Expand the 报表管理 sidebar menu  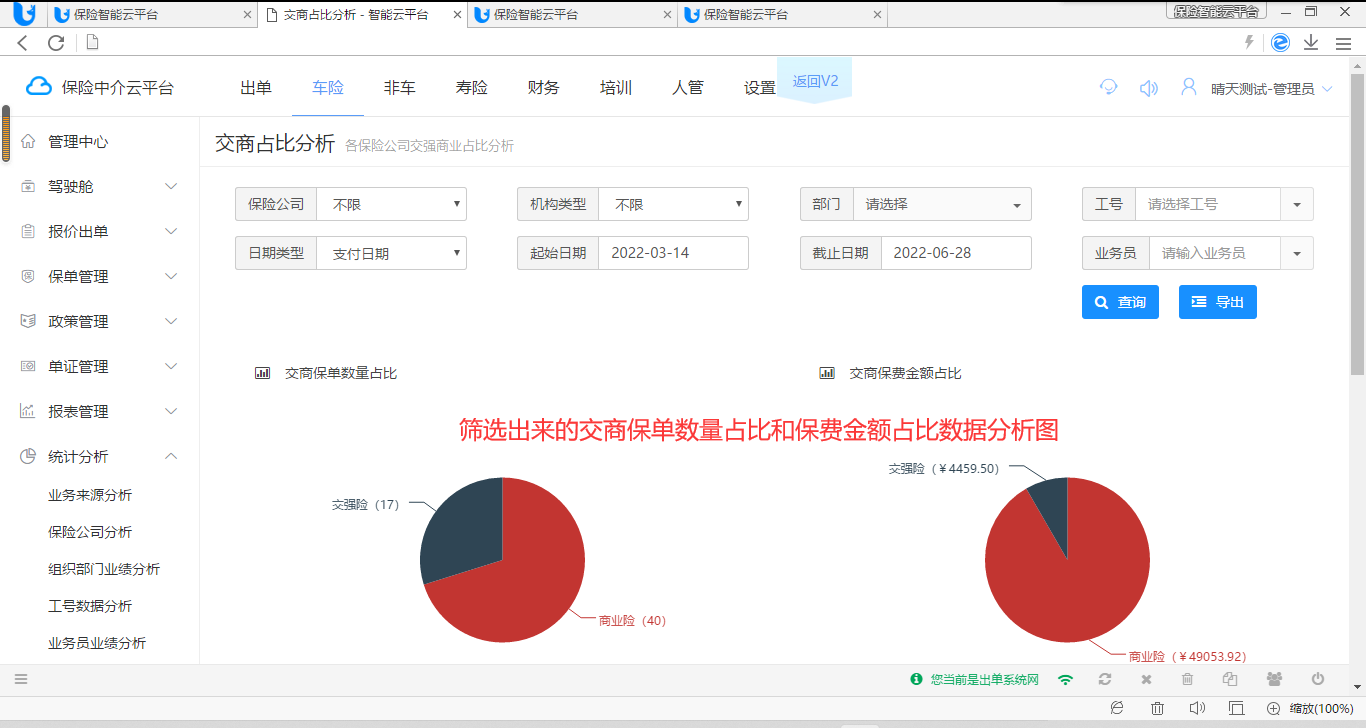[x=100, y=411]
